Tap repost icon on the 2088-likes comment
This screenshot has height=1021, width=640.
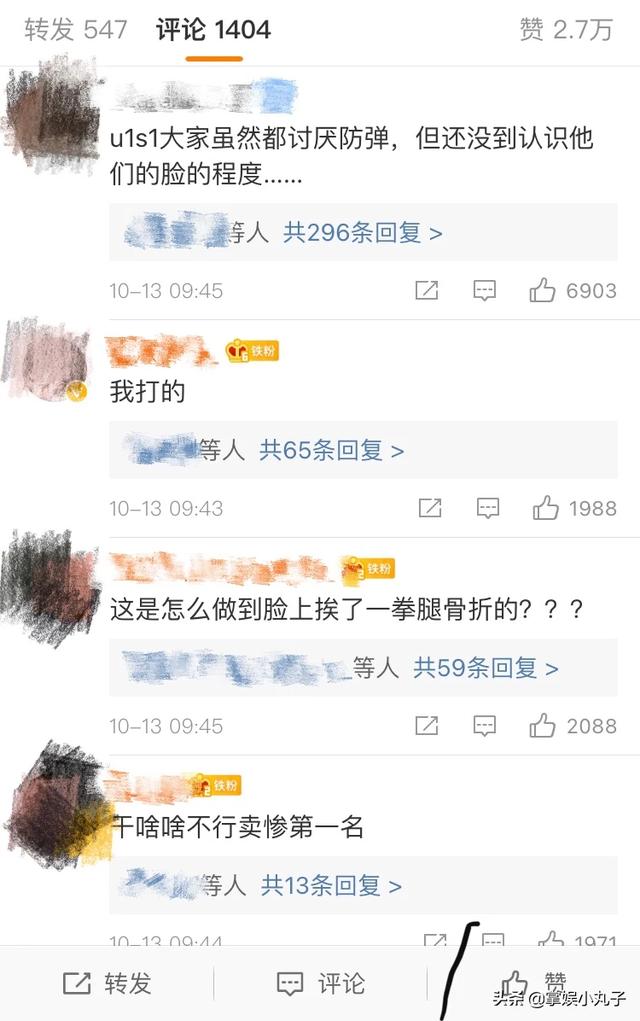426,725
